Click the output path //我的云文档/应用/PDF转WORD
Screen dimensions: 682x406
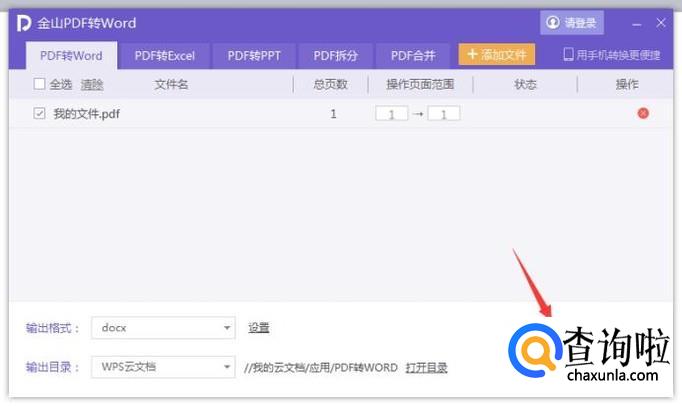click(321, 368)
